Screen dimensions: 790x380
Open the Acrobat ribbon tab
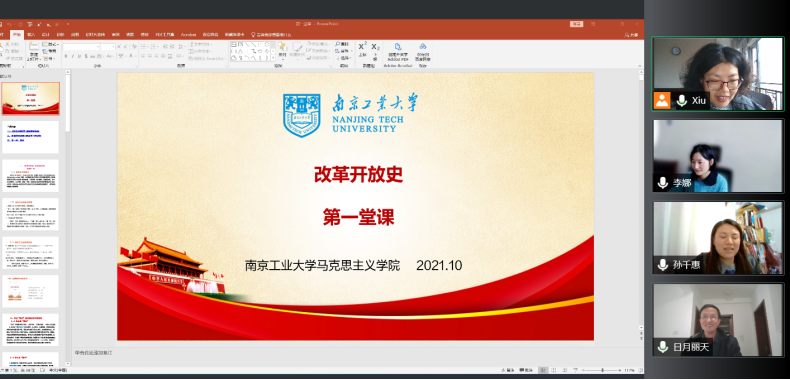point(188,35)
